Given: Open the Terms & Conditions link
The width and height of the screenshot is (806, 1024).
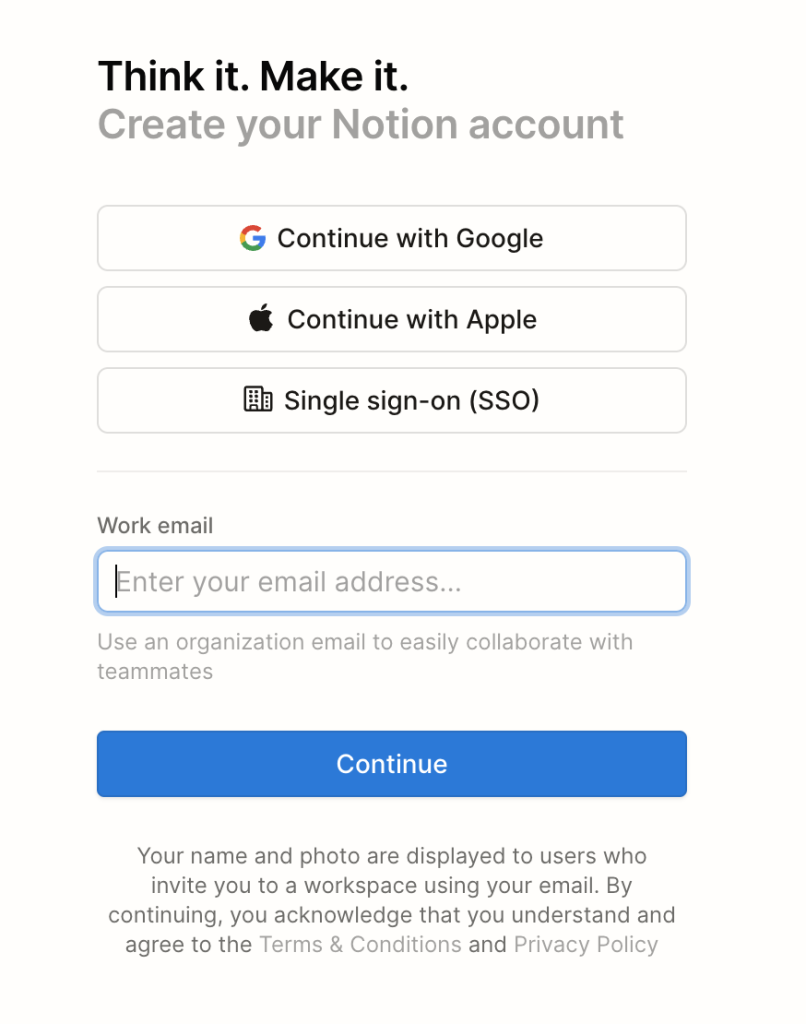Looking at the screenshot, I should [360, 944].
